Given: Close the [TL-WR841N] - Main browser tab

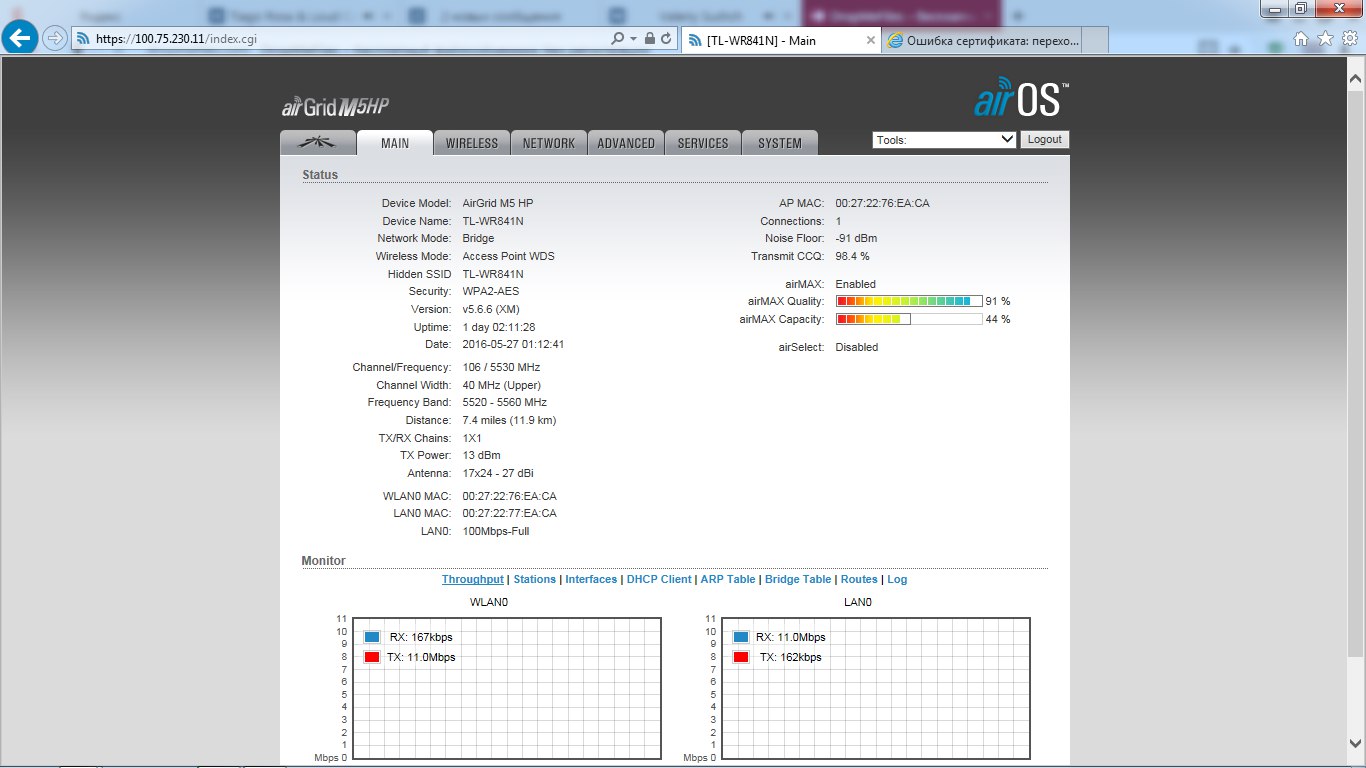Looking at the screenshot, I should pos(870,40).
